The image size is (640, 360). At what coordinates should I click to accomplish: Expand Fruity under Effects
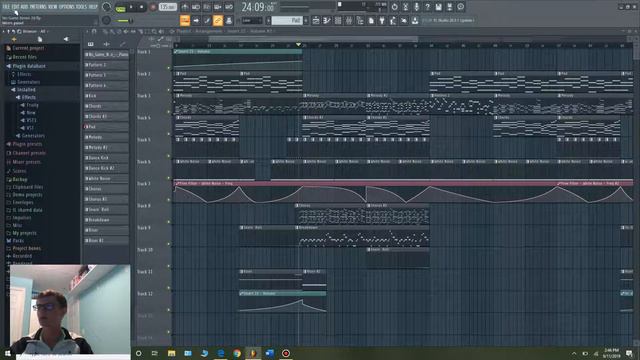tap(32, 105)
